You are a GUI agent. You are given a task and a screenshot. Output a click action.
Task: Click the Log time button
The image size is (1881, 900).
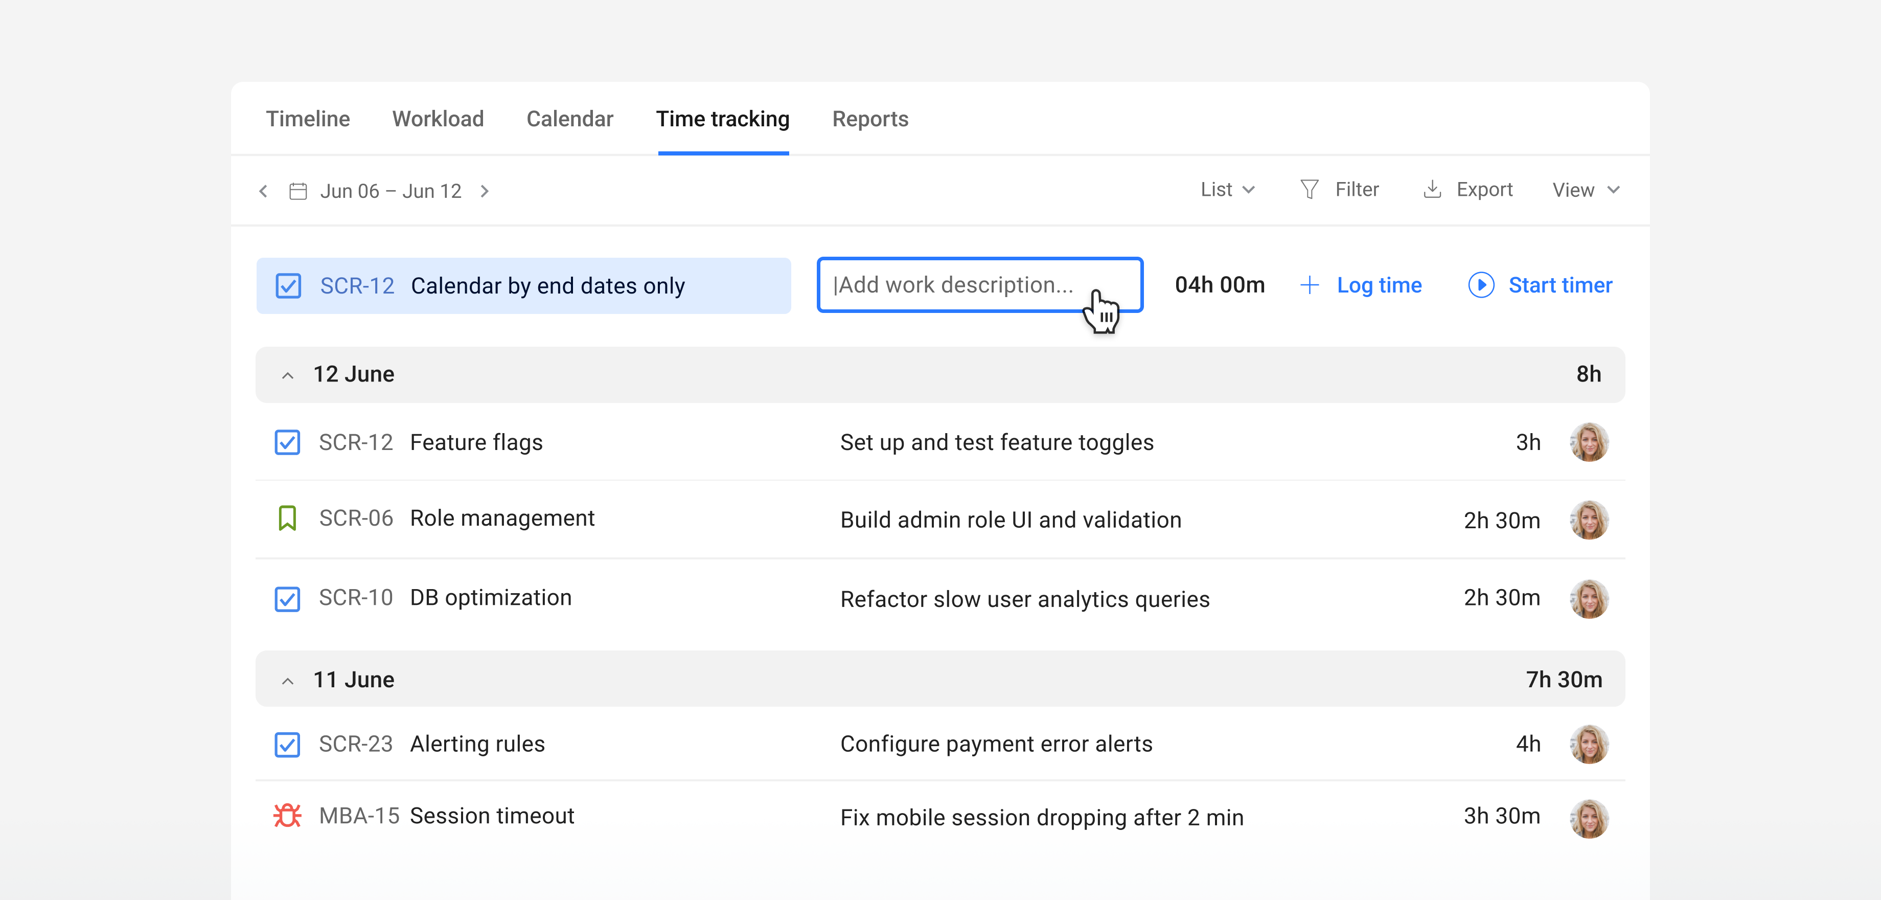click(x=1379, y=285)
